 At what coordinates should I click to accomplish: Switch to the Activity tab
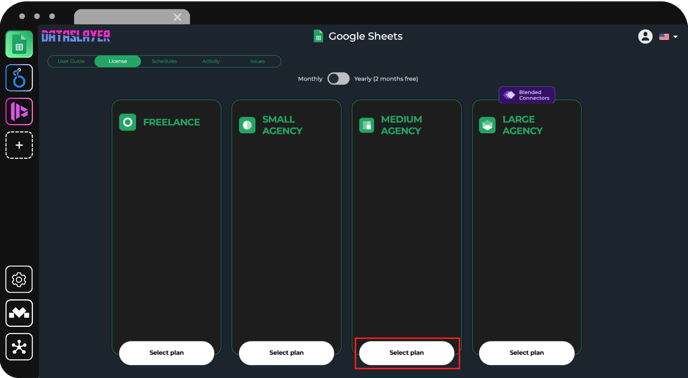211,61
